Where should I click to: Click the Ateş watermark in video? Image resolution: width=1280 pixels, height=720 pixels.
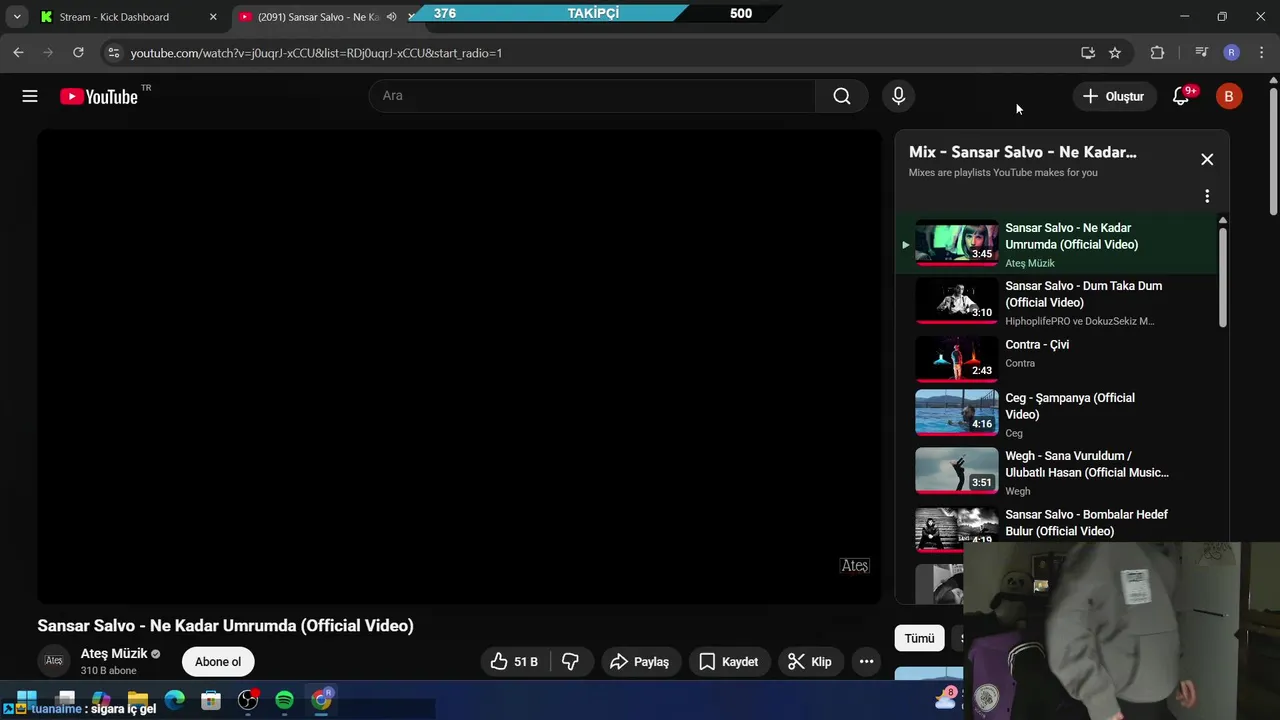[x=855, y=566]
